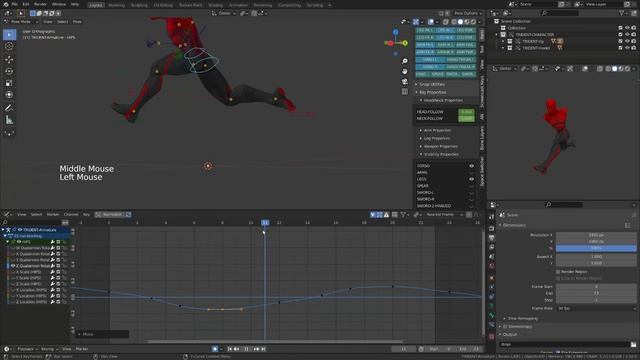Click the navigation gizmo Z axis
The height and width of the screenshot is (360, 640).
396,32
